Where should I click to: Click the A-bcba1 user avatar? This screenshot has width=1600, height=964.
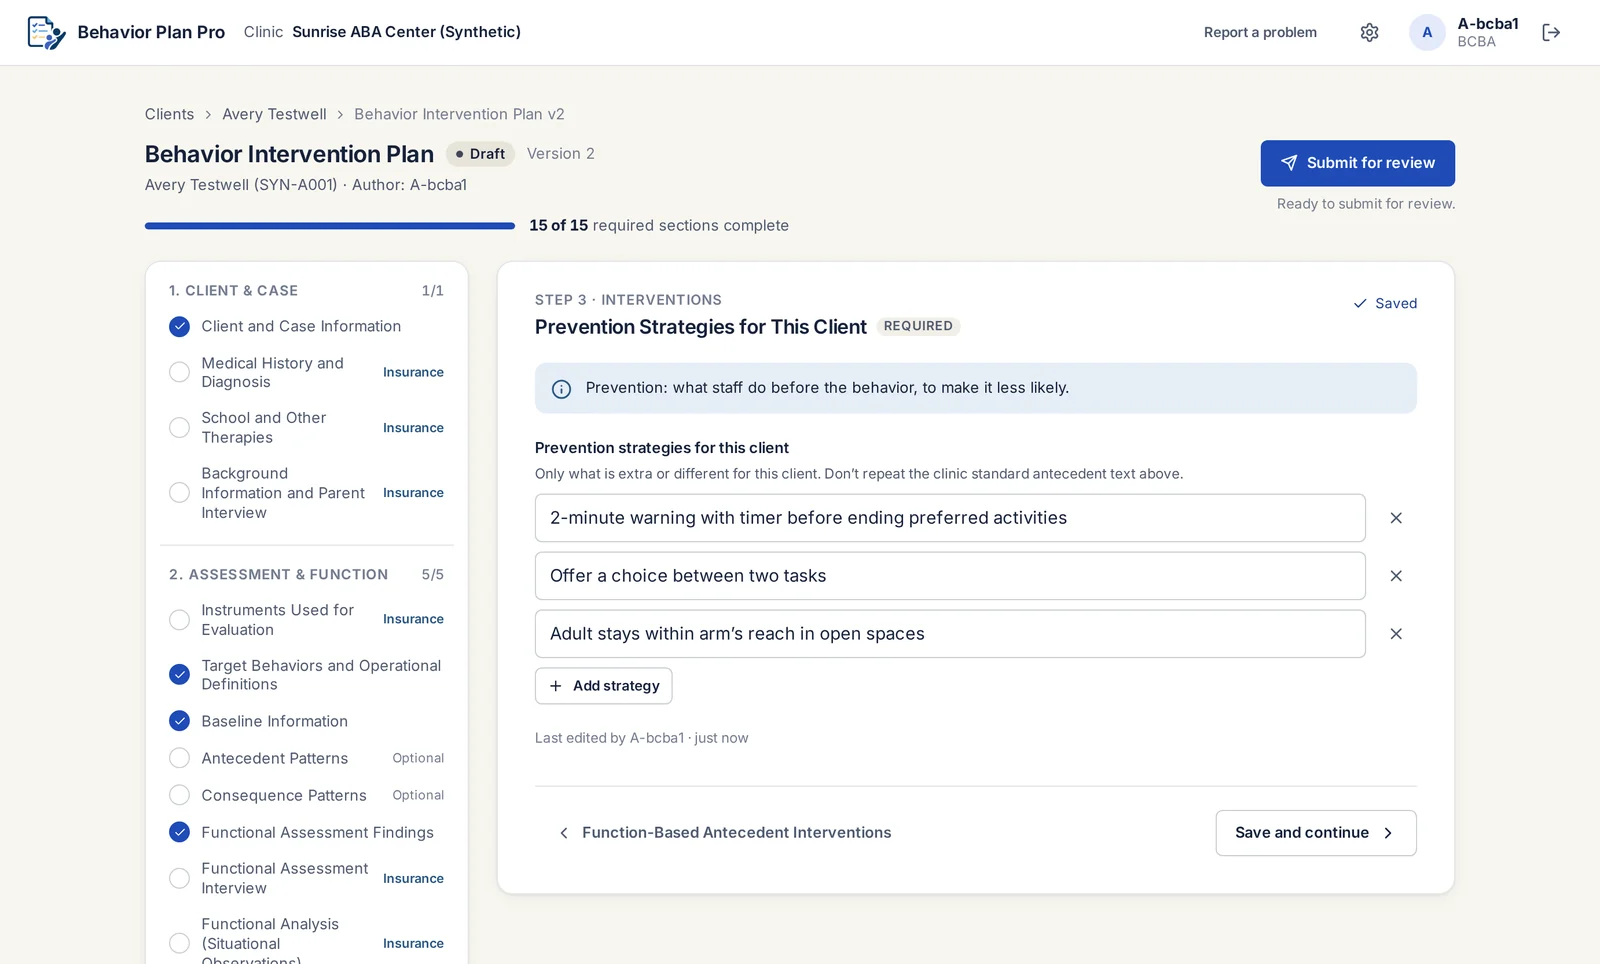[1427, 32]
